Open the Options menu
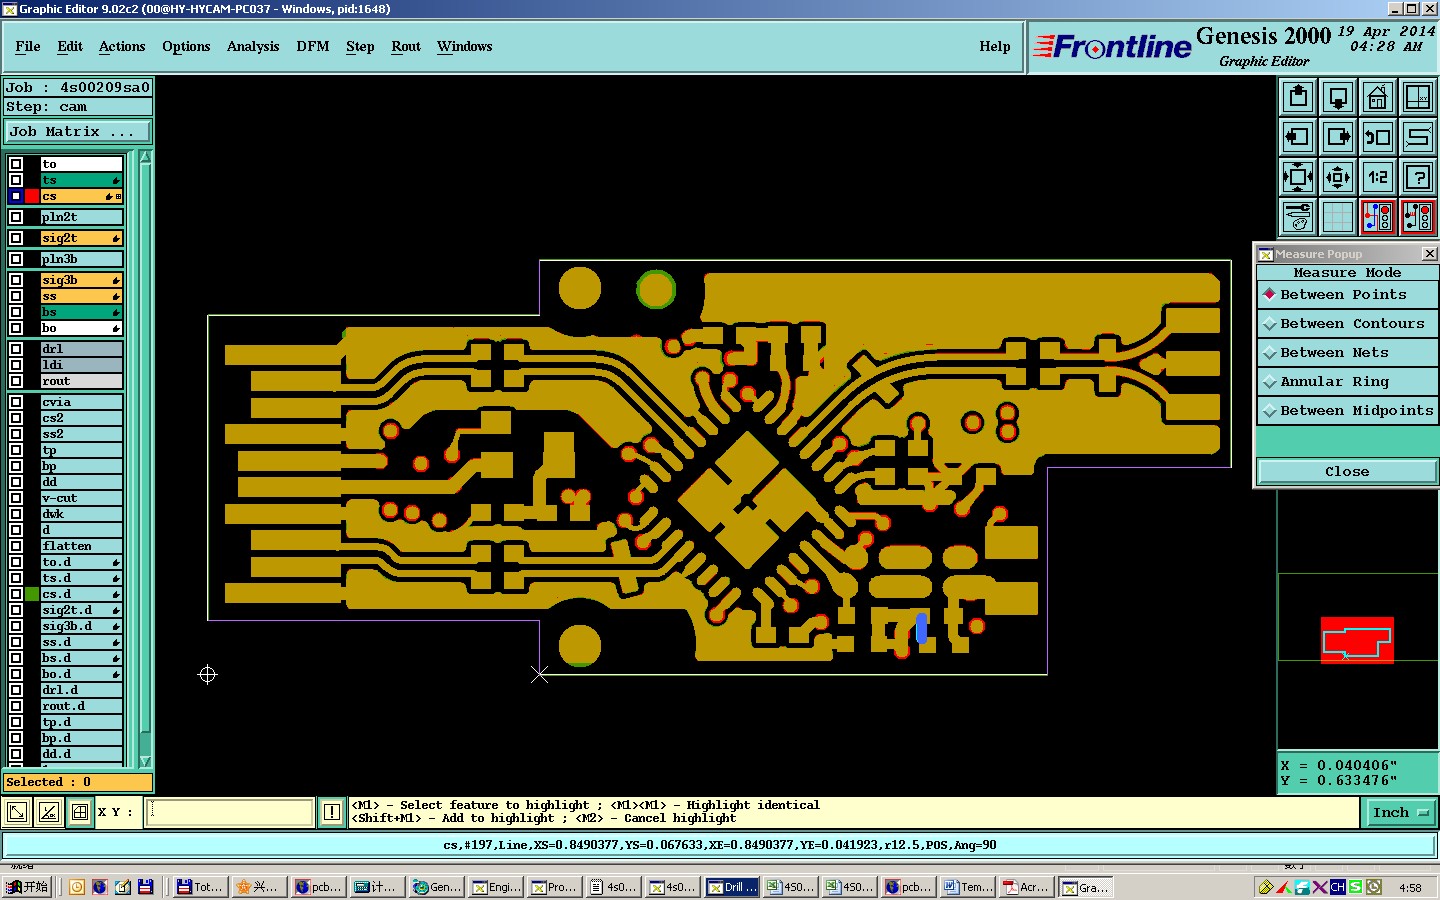Image resolution: width=1440 pixels, height=900 pixels. pyautogui.click(x=186, y=47)
